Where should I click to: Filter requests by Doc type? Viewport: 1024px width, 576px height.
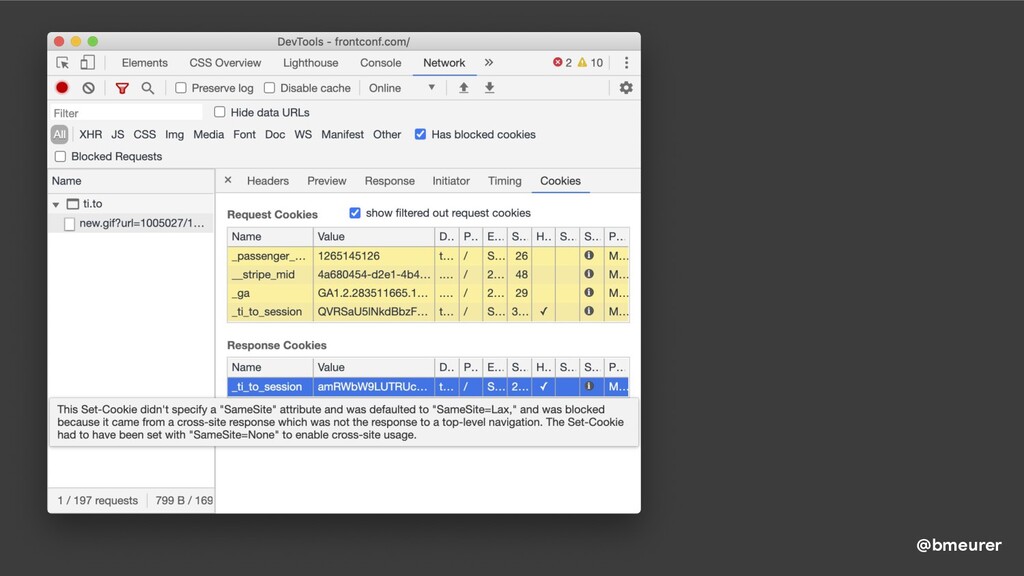[x=275, y=134]
